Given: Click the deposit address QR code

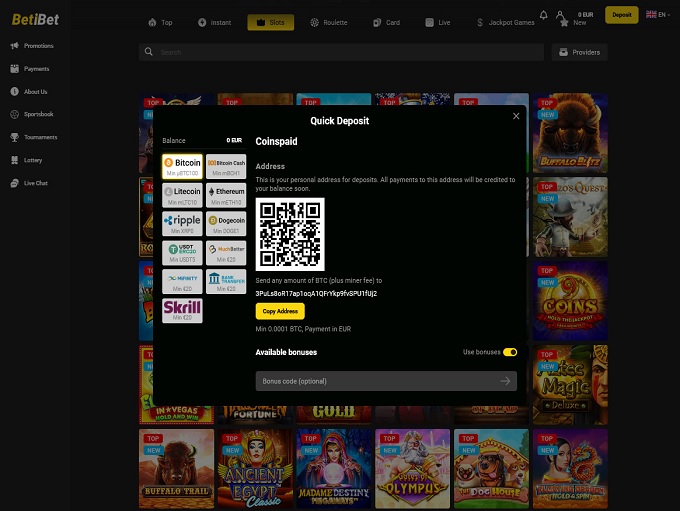Looking at the screenshot, I should pyautogui.click(x=290, y=234).
